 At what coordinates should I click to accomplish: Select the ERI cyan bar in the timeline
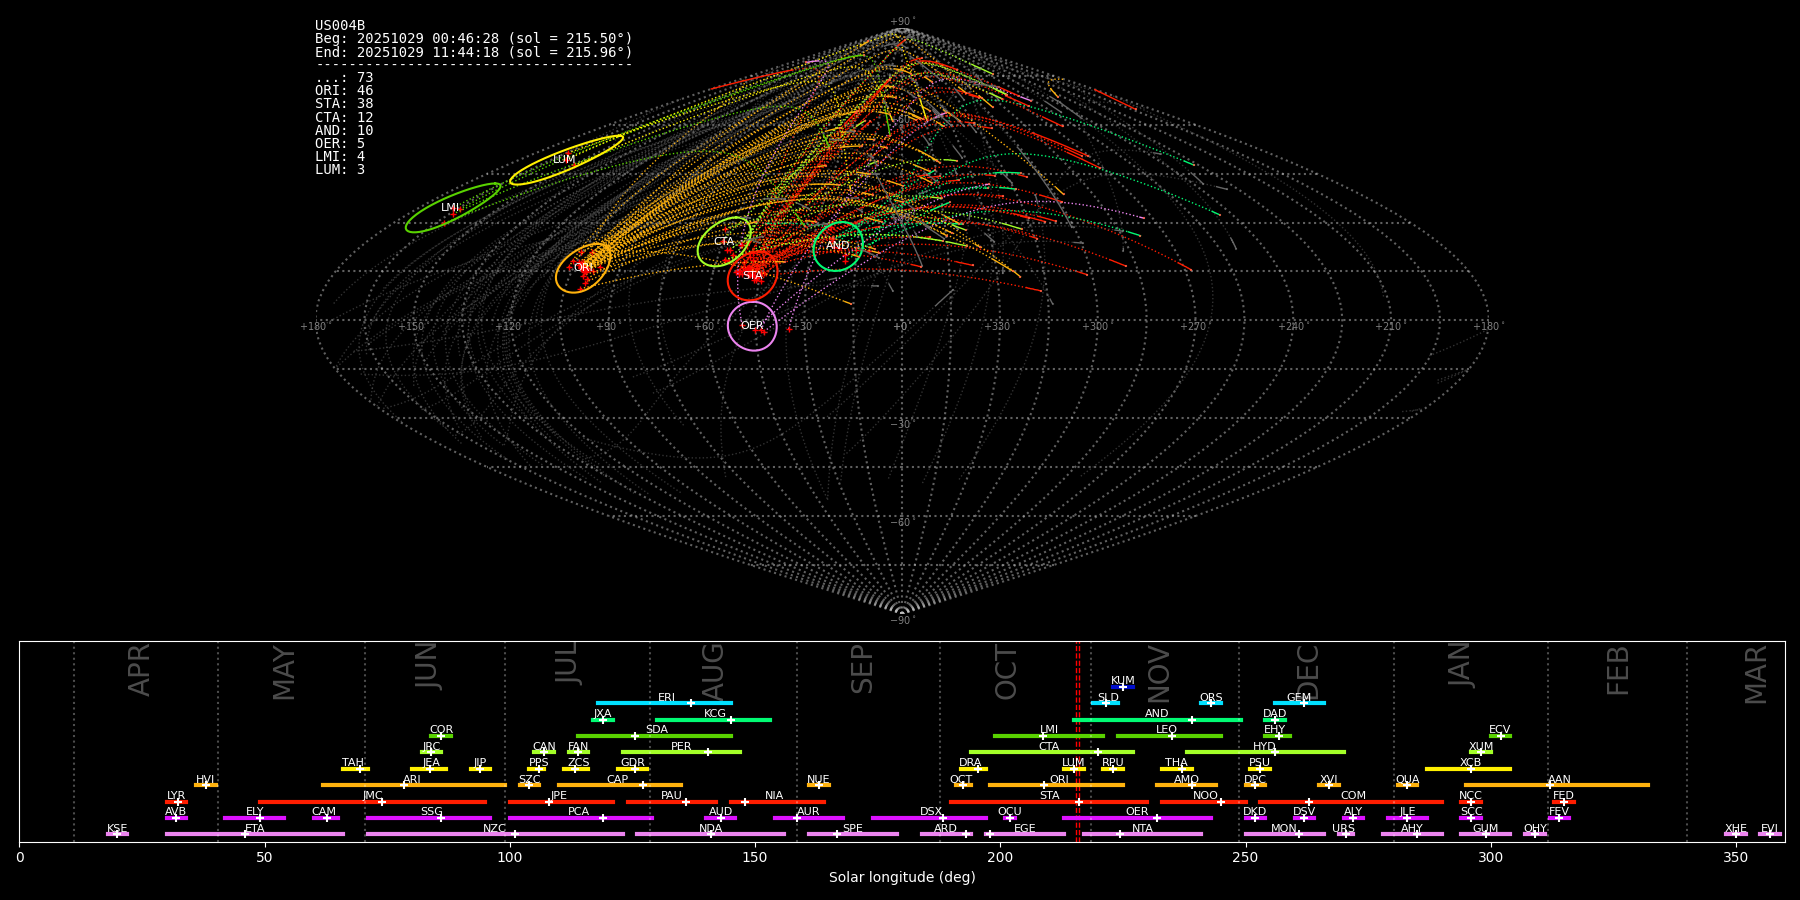pos(664,703)
